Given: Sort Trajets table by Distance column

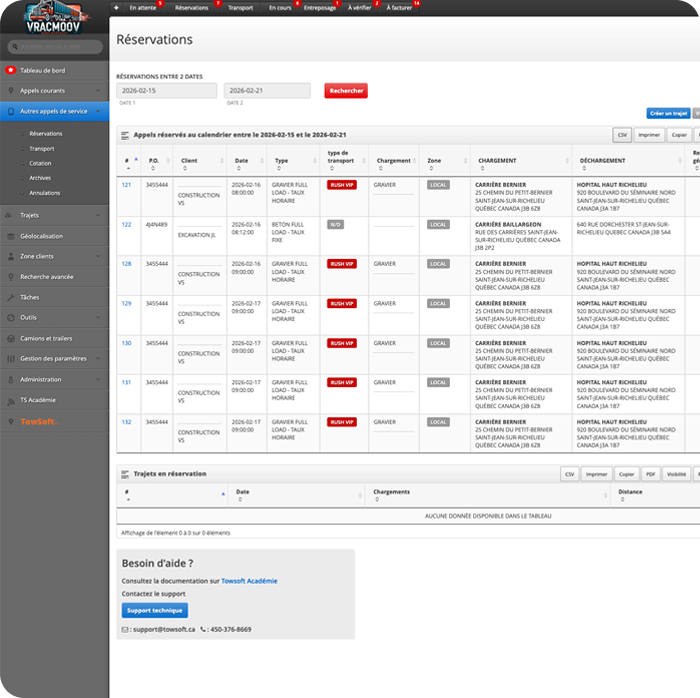Looking at the screenshot, I should (655, 495).
